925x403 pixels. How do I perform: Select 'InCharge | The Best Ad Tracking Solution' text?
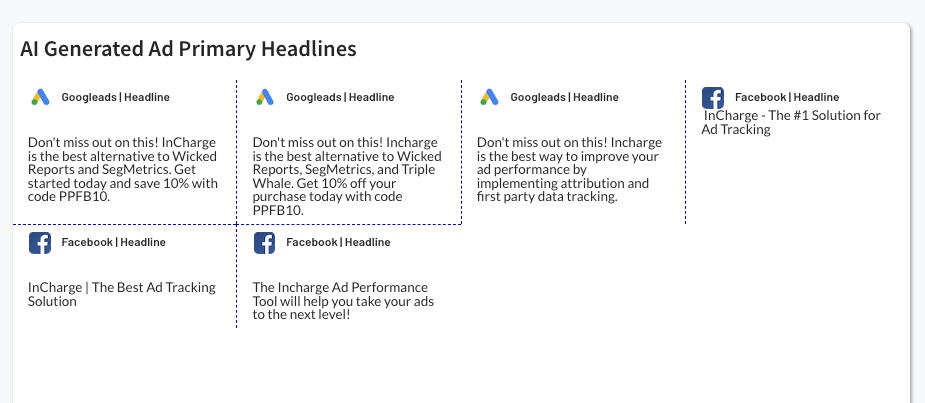(122, 294)
